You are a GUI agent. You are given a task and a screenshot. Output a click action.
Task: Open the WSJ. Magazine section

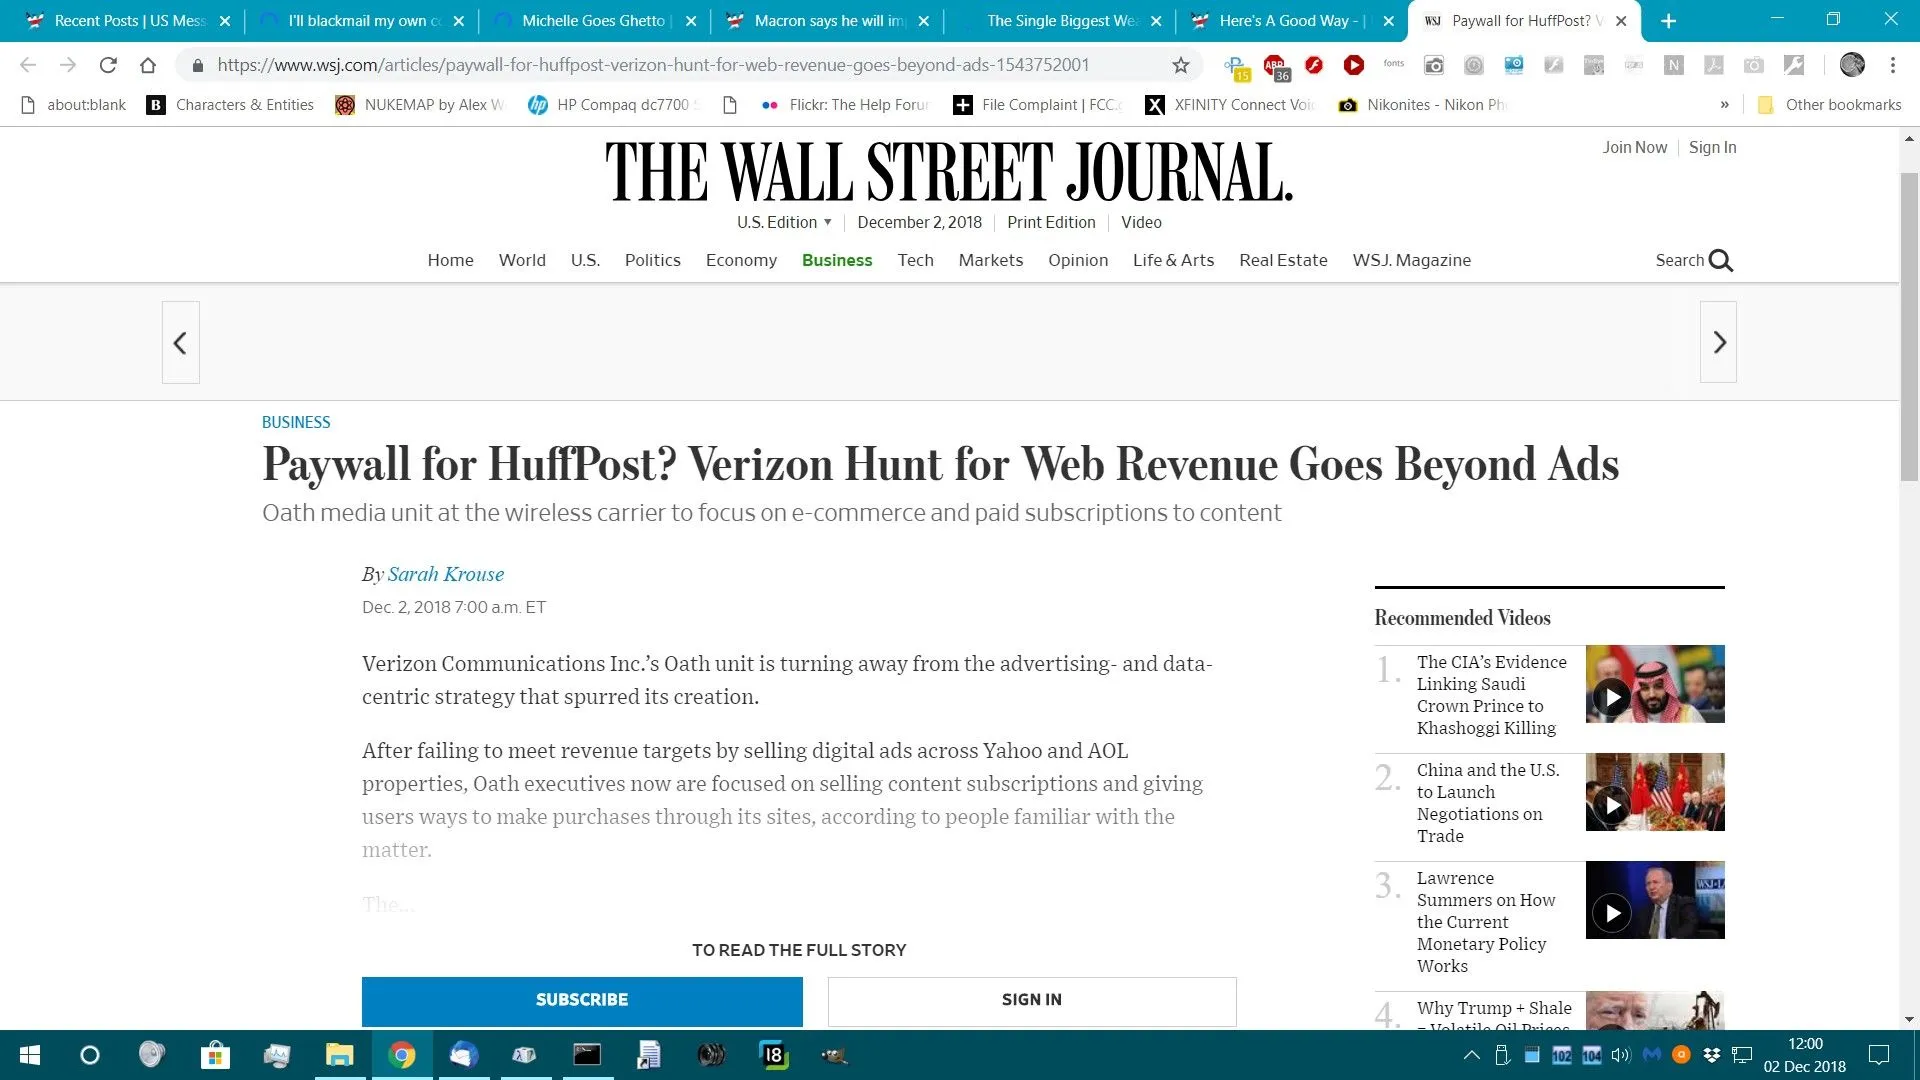click(1411, 260)
